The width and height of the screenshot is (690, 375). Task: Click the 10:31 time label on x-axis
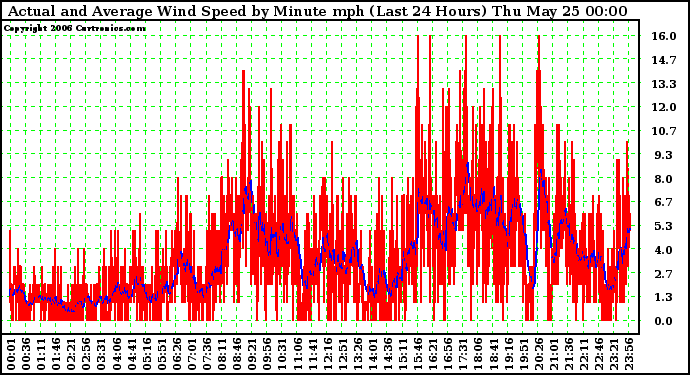coord(282,354)
